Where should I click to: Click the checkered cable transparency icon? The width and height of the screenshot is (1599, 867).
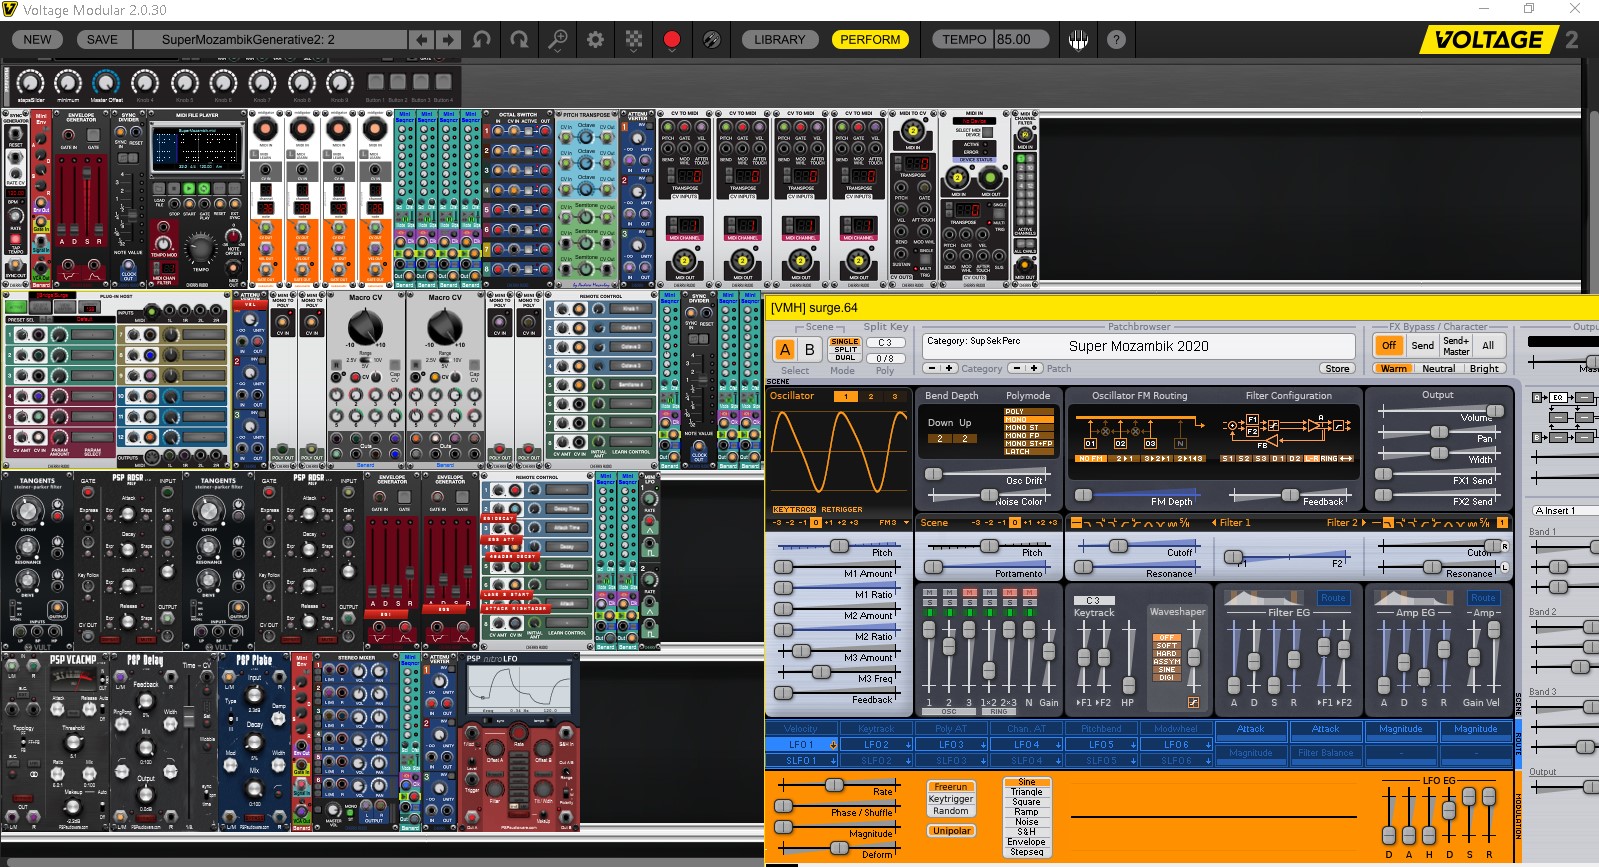tap(634, 40)
